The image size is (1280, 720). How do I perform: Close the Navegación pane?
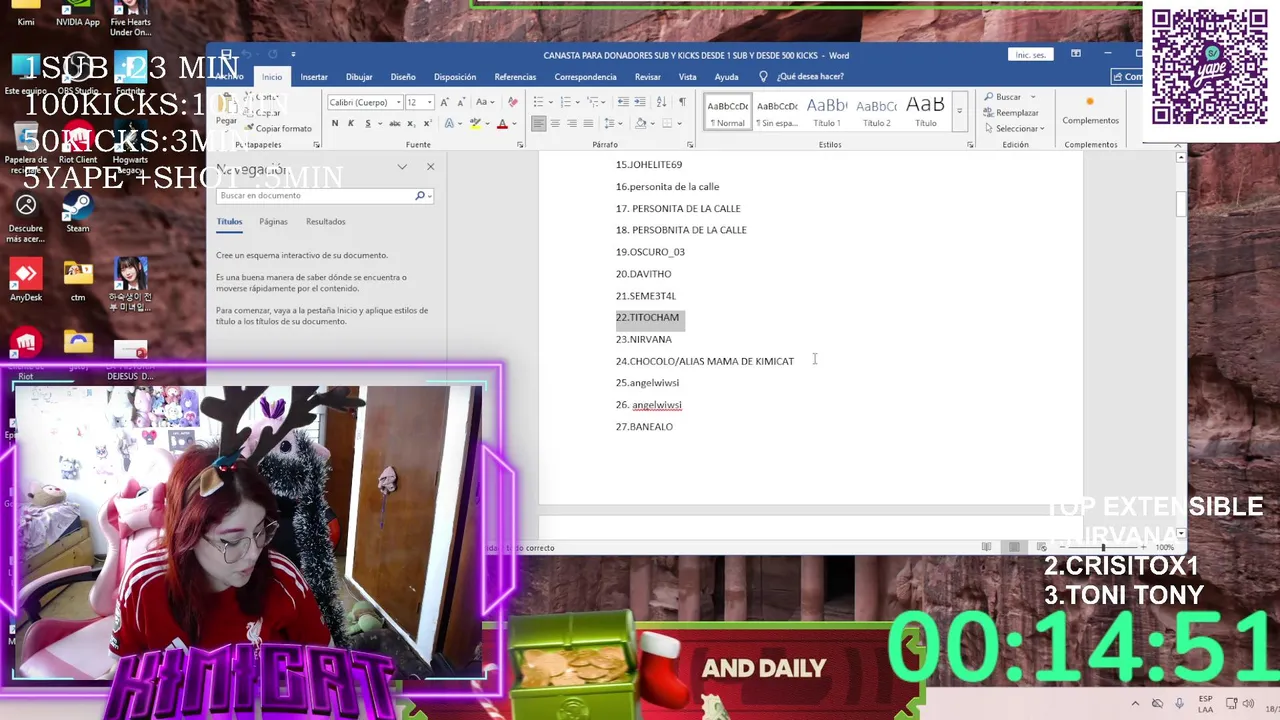[430, 167]
